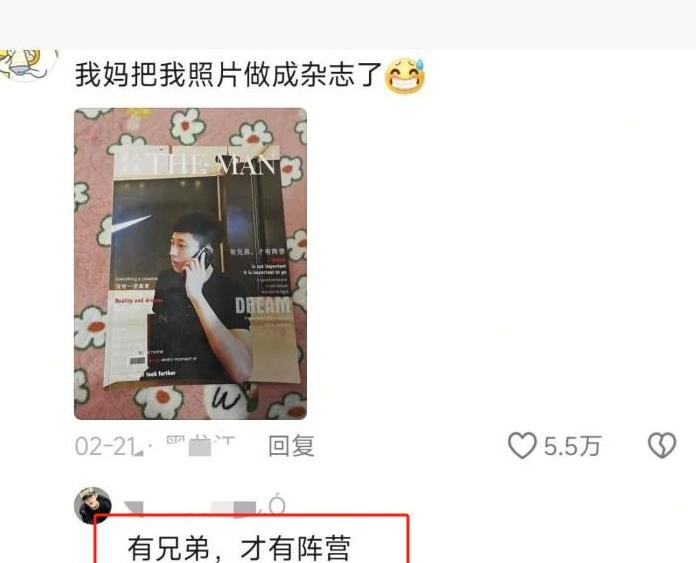
Task: Tap the THE MAN title on the cover
Action: click(x=196, y=162)
